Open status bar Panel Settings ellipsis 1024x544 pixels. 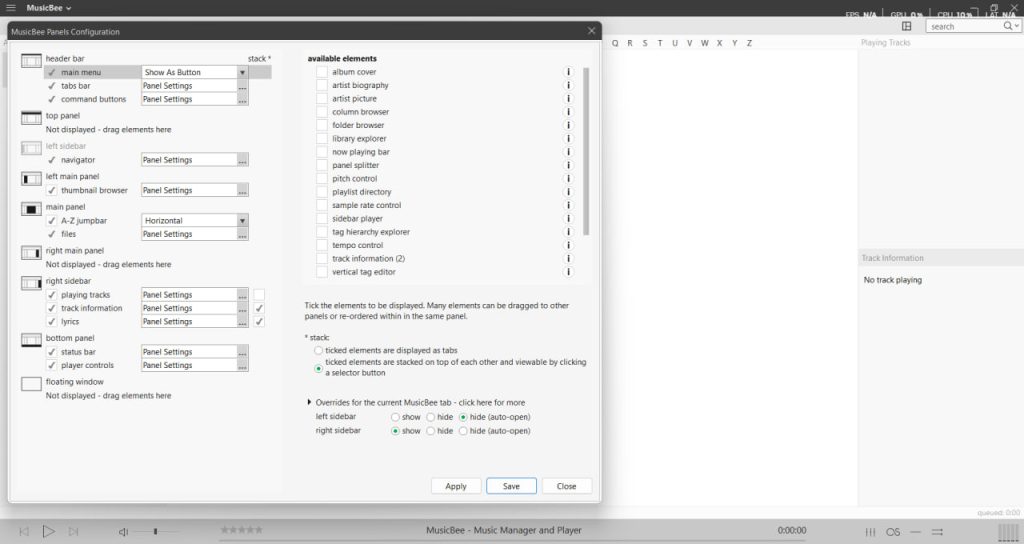point(242,352)
